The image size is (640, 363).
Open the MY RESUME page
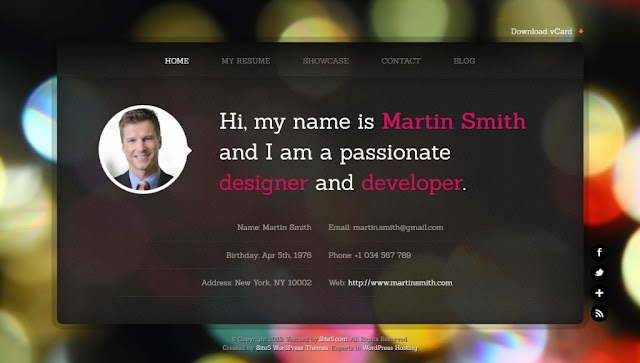[246, 61]
